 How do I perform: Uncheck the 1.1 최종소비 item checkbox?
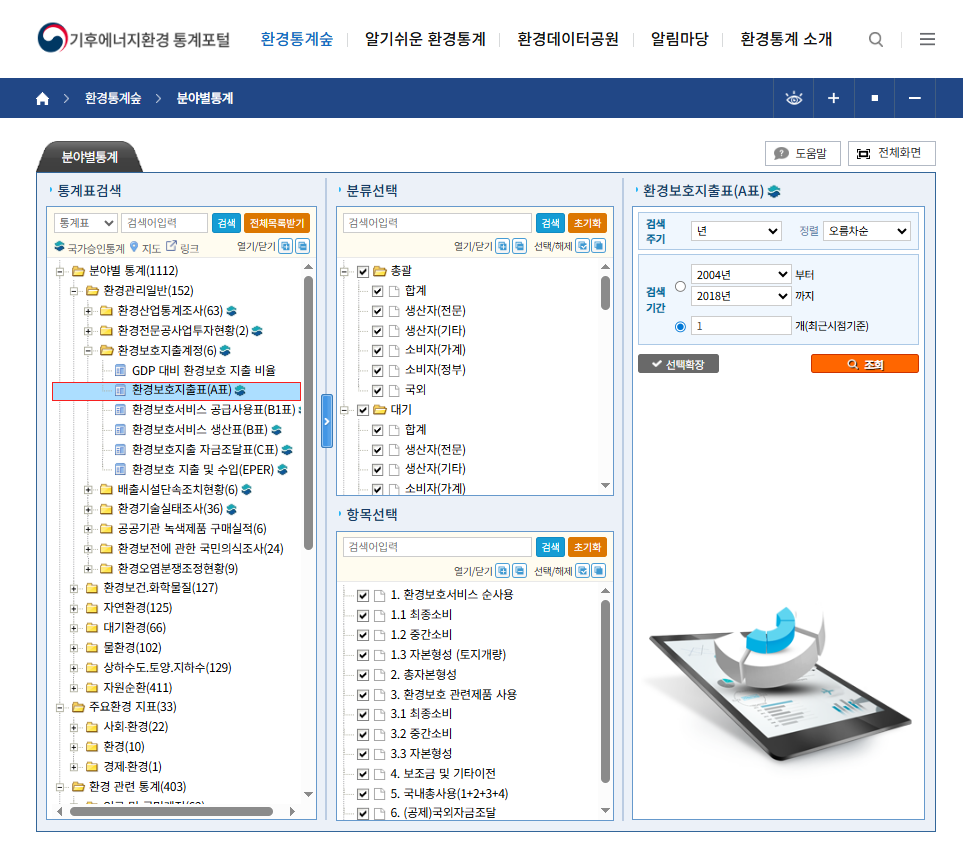tap(362, 615)
